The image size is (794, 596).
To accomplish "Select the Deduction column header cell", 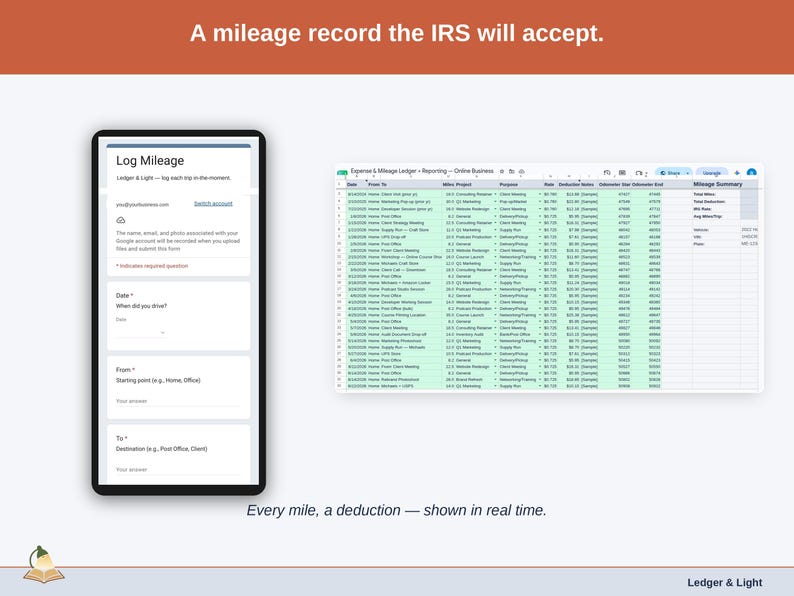I will 569,185.
